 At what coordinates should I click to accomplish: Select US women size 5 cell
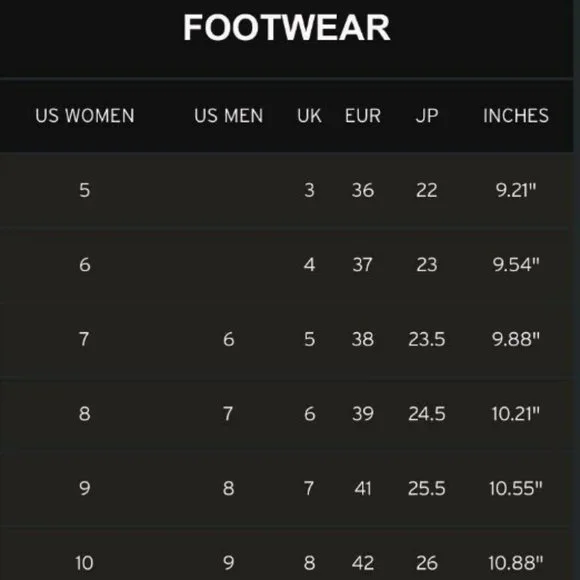85,190
